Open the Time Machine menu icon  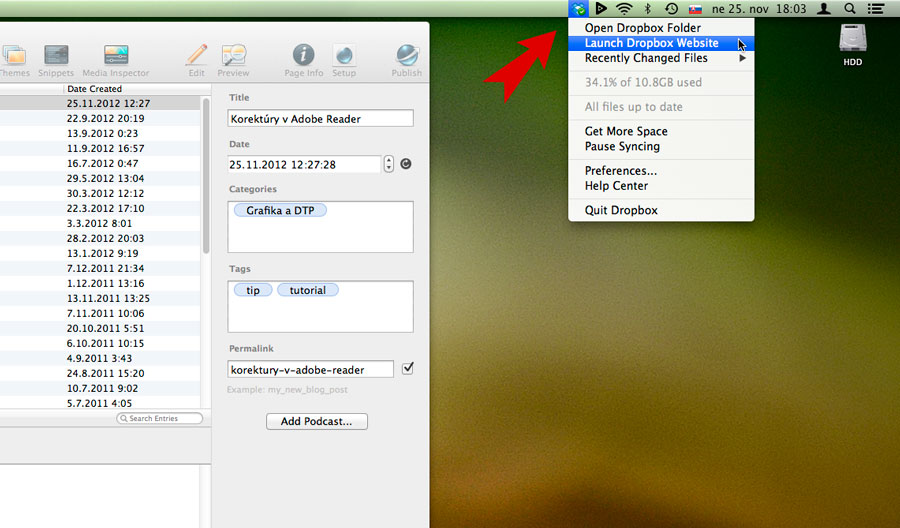(671, 9)
